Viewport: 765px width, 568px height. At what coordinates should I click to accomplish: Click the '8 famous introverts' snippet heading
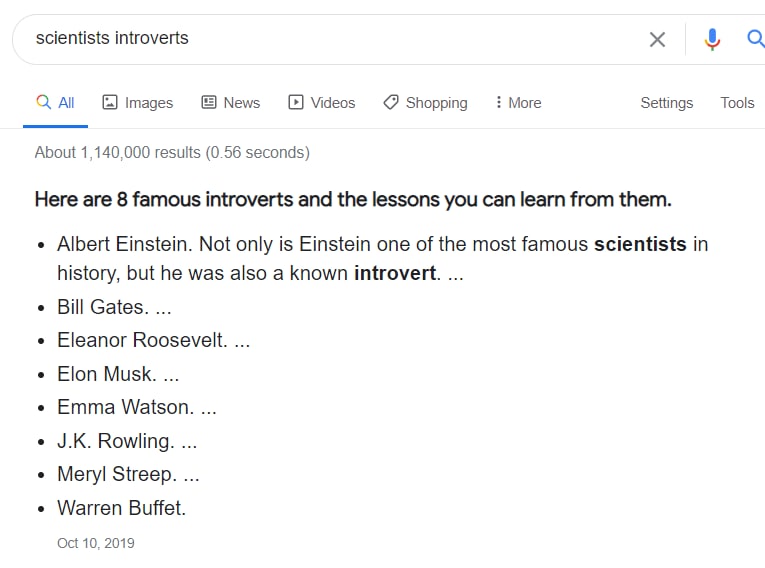[x=353, y=200]
